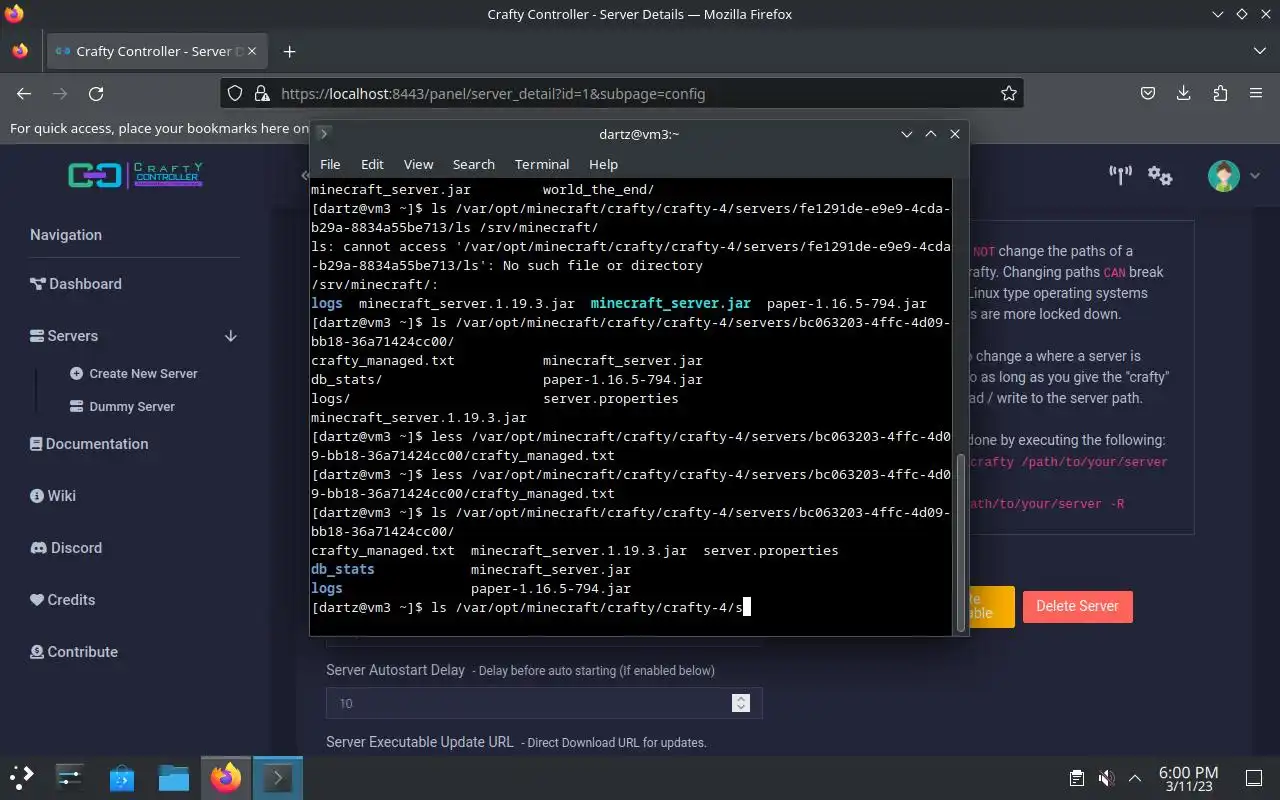1280x800 pixels.
Task: Open terminal View menu
Action: [418, 164]
